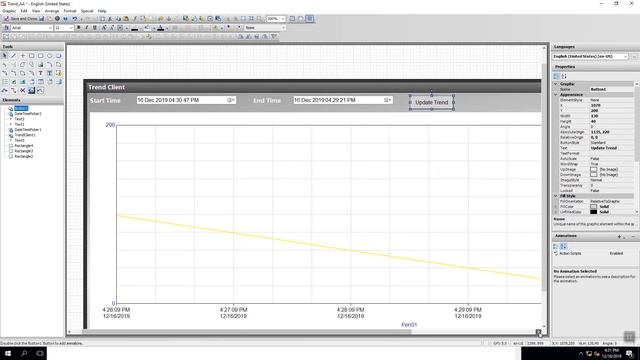Collapse the Graphic property group
This screenshot has height=360, width=640.
[x=556, y=84]
